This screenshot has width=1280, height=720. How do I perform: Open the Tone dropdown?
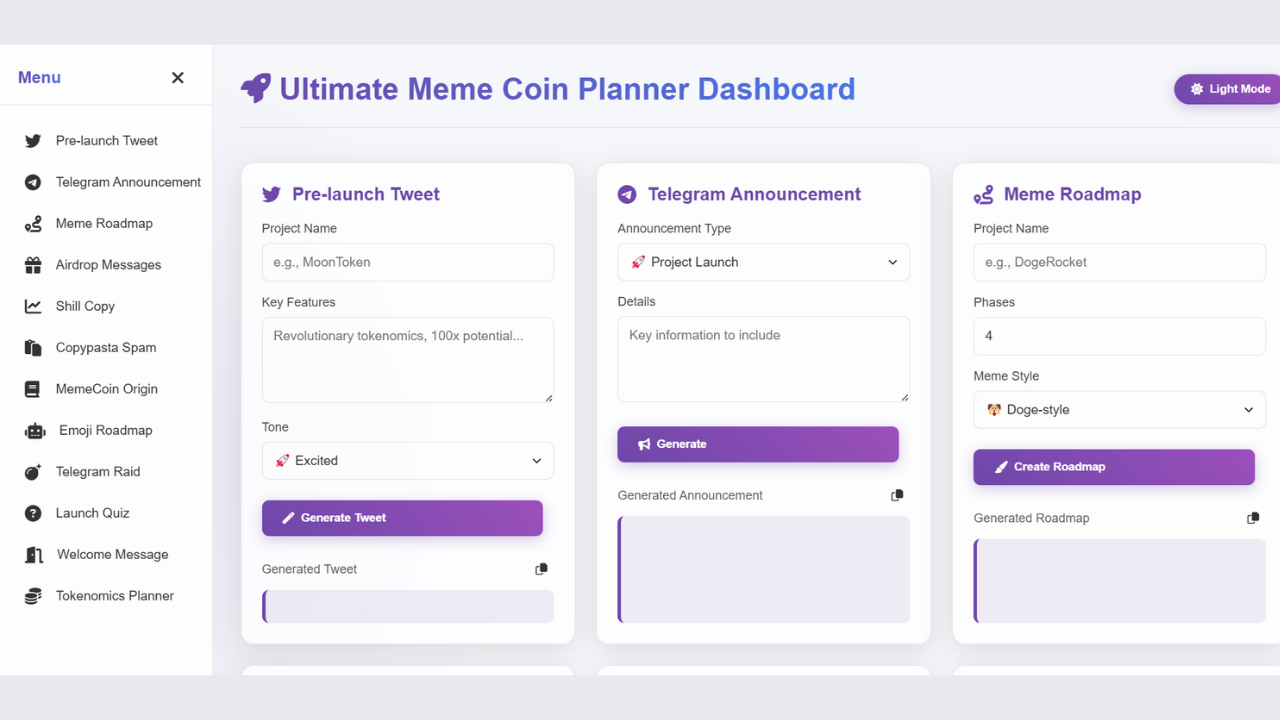408,461
